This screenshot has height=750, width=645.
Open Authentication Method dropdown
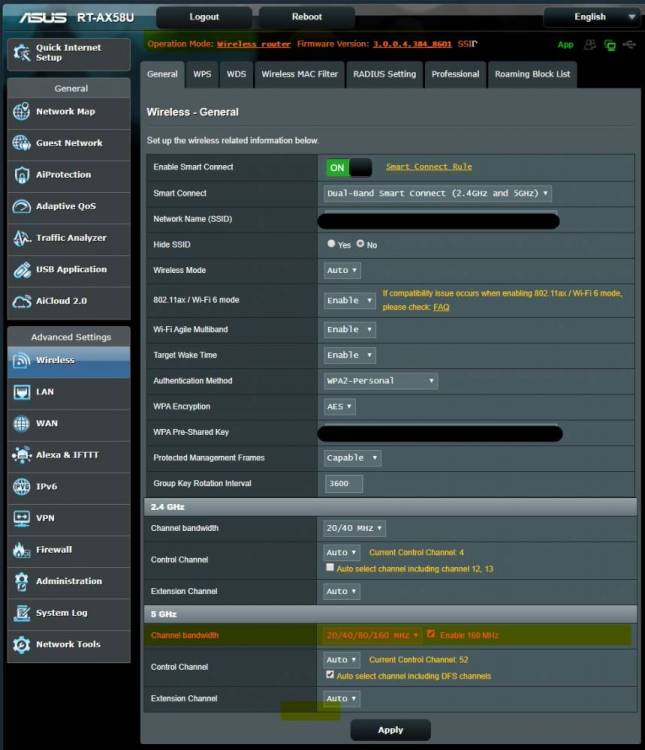tap(381, 381)
